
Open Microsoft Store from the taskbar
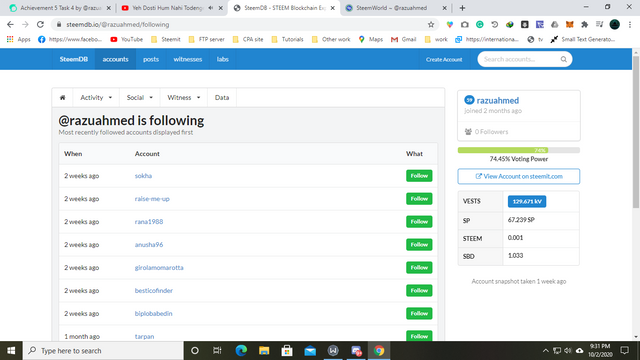pyautogui.click(x=287, y=351)
